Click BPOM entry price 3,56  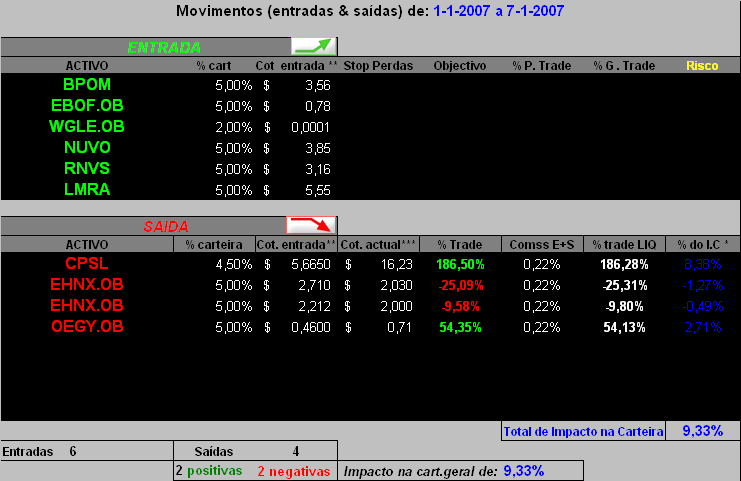tap(318, 85)
